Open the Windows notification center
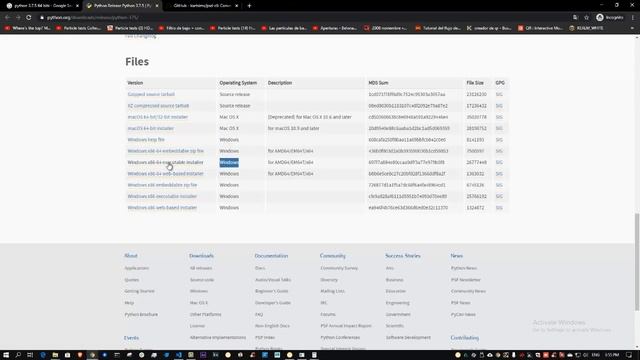 [x=629, y=355]
